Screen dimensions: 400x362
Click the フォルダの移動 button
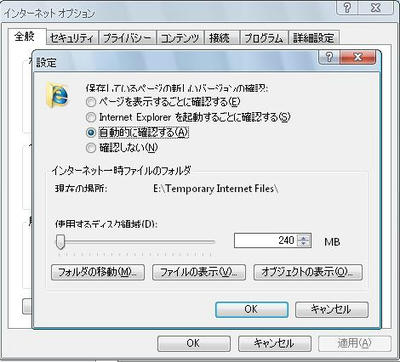pyautogui.click(x=98, y=272)
